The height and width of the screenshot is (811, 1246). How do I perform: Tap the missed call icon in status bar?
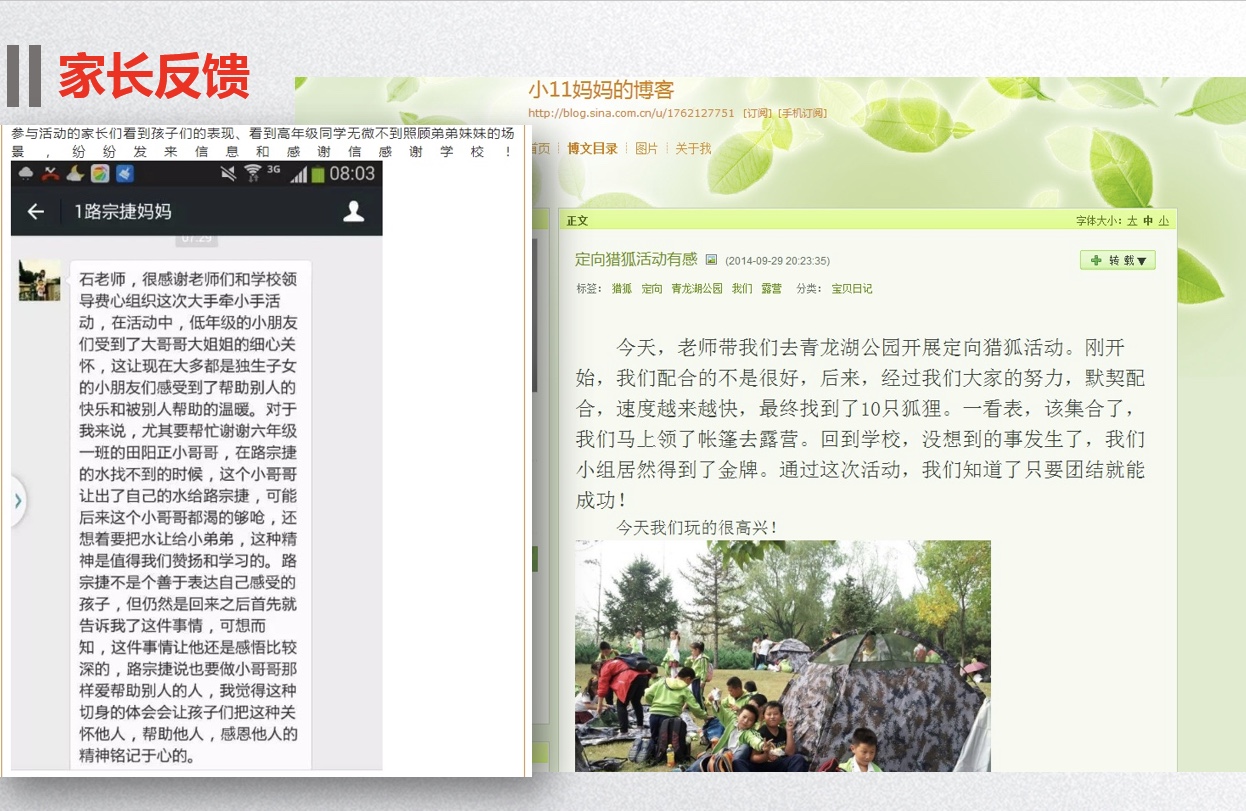tap(49, 174)
